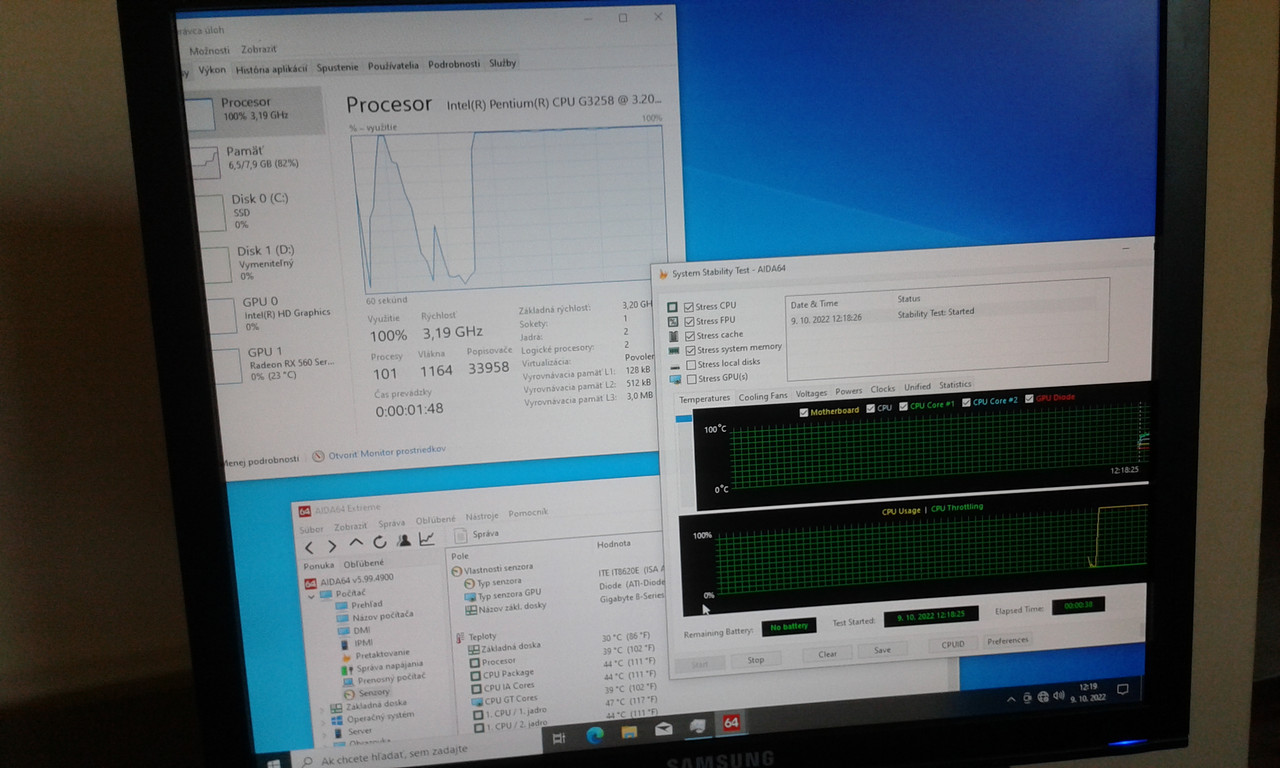The width and height of the screenshot is (1280, 768).
Task: Switch to História aplikácií tab
Action: pyautogui.click(x=271, y=70)
